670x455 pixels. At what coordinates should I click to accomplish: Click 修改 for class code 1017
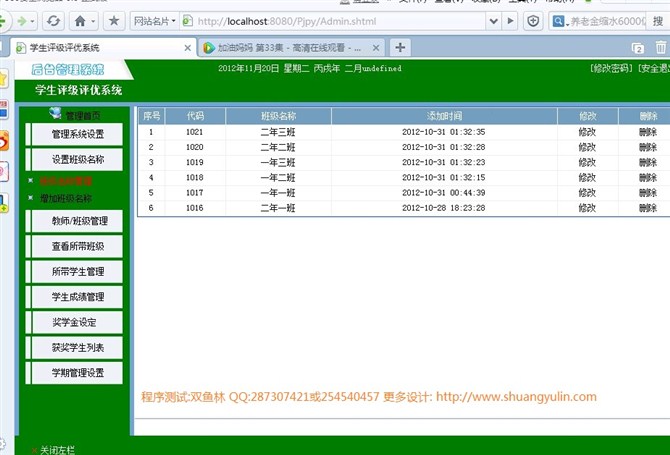coord(587,193)
